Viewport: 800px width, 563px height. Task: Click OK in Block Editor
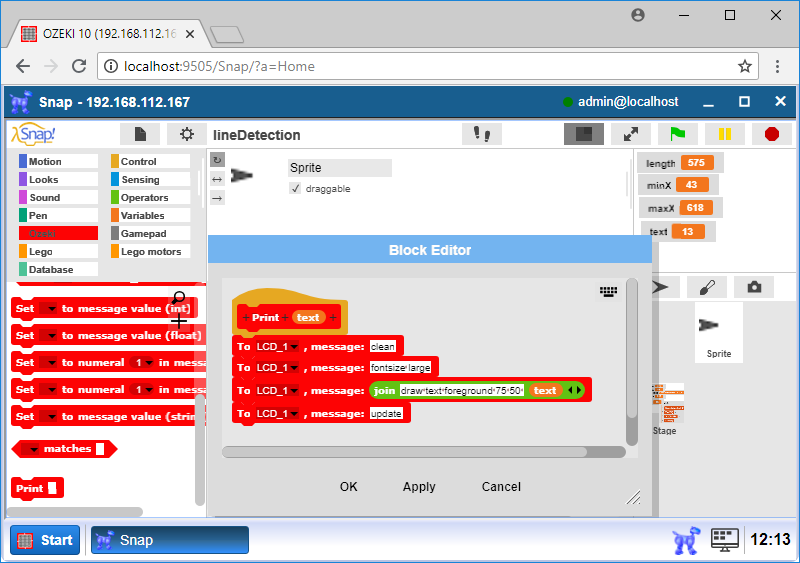(x=348, y=486)
